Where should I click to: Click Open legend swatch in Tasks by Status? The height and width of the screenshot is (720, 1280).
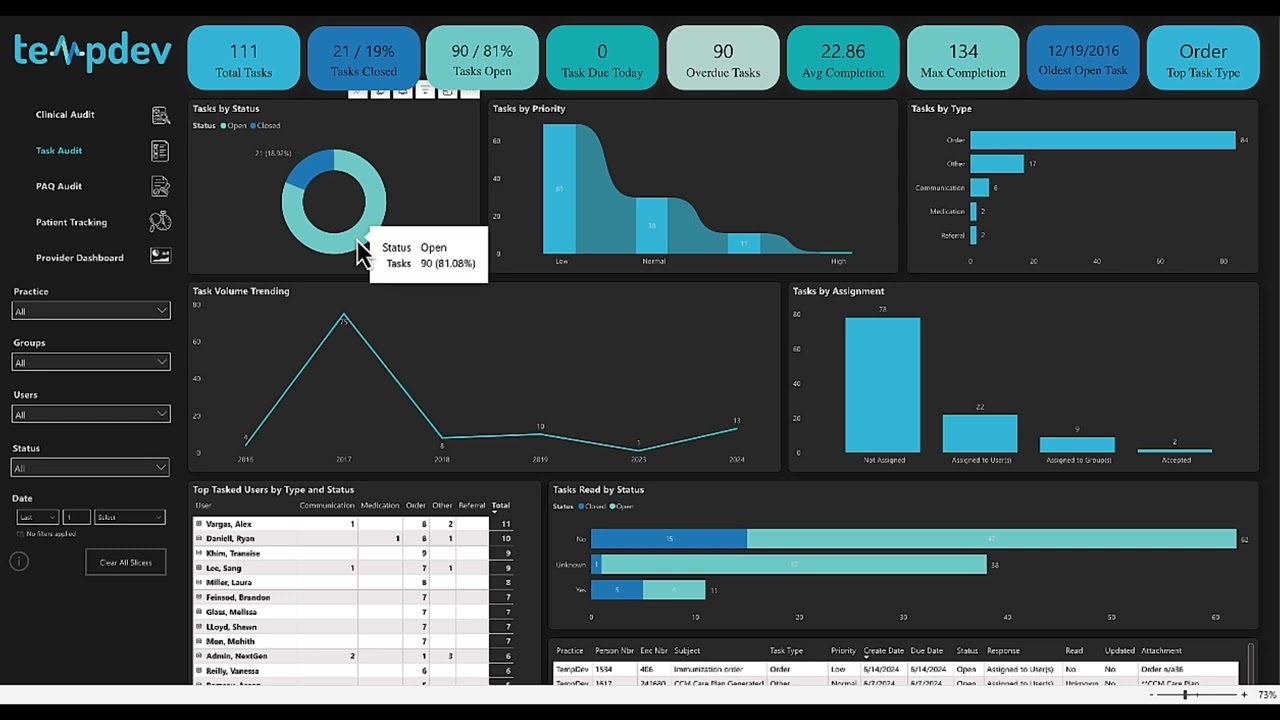click(224, 126)
